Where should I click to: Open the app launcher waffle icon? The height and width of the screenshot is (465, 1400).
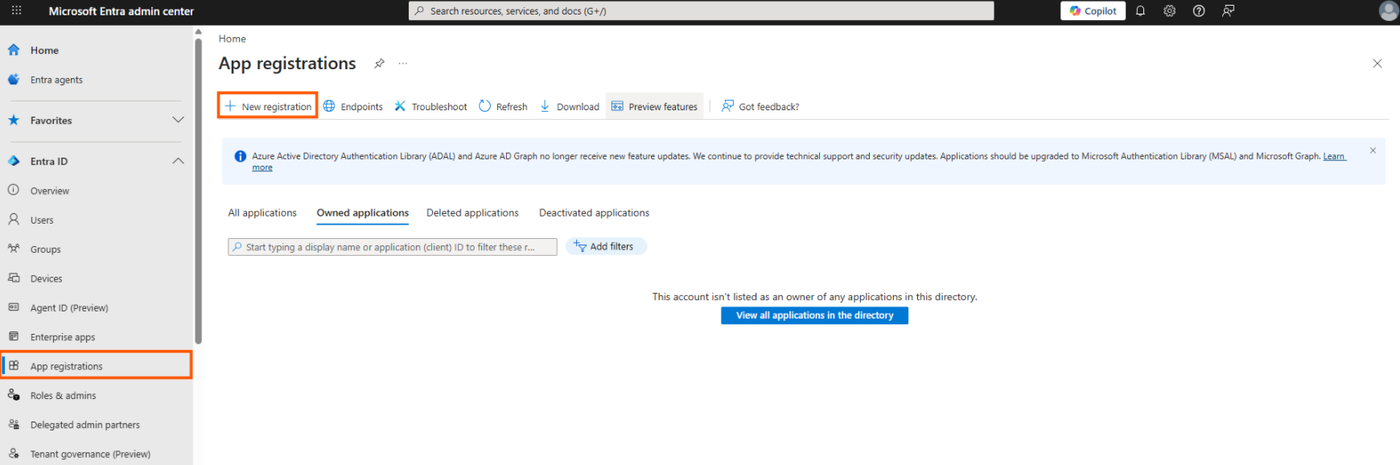(x=16, y=11)
